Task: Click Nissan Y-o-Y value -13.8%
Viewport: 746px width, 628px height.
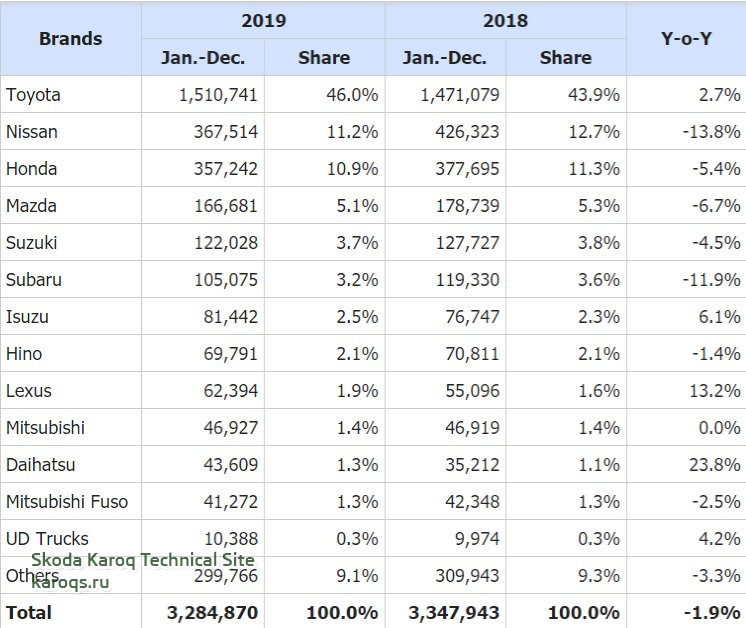Action: (711, 132)
